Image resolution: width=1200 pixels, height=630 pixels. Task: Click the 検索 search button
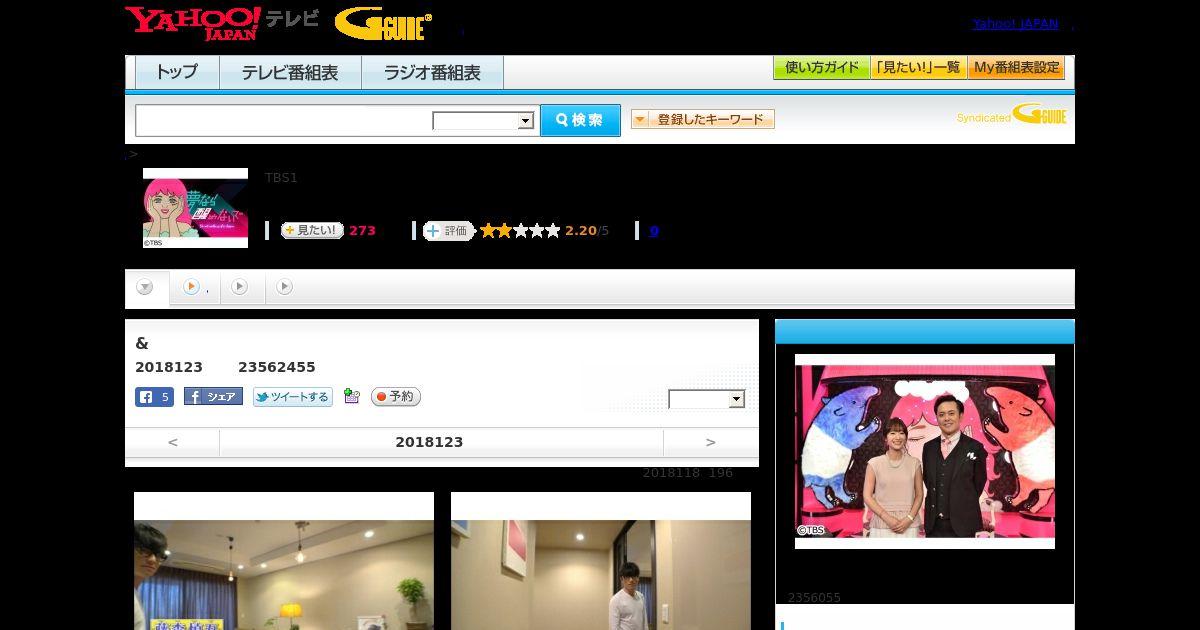[580, 120]
